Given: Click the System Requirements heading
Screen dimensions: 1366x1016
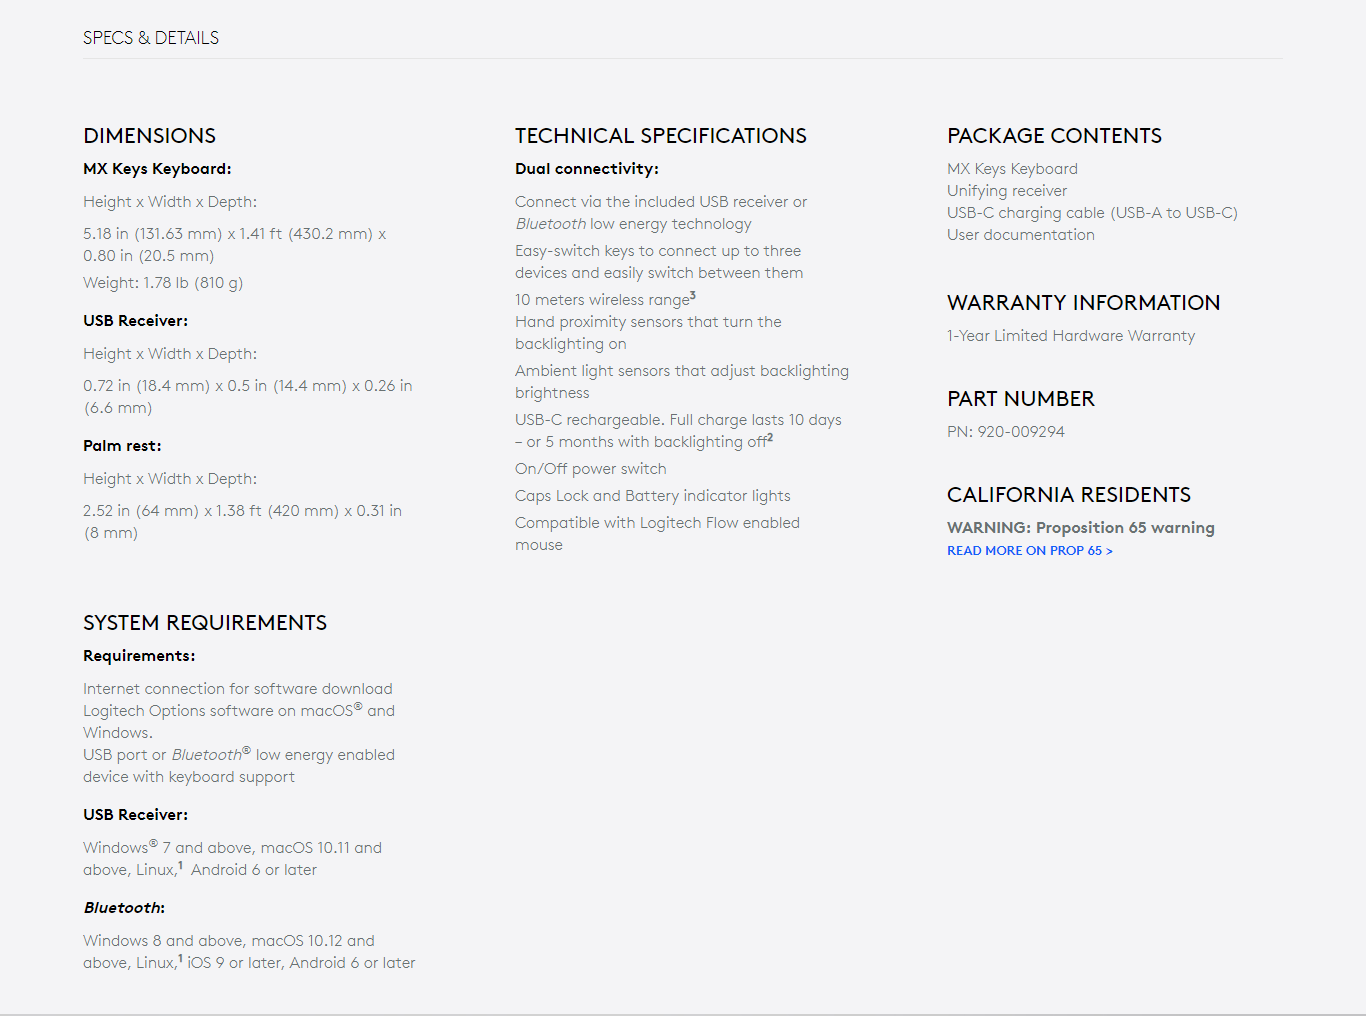Looking at the screenshot, I should coord(205,623).
